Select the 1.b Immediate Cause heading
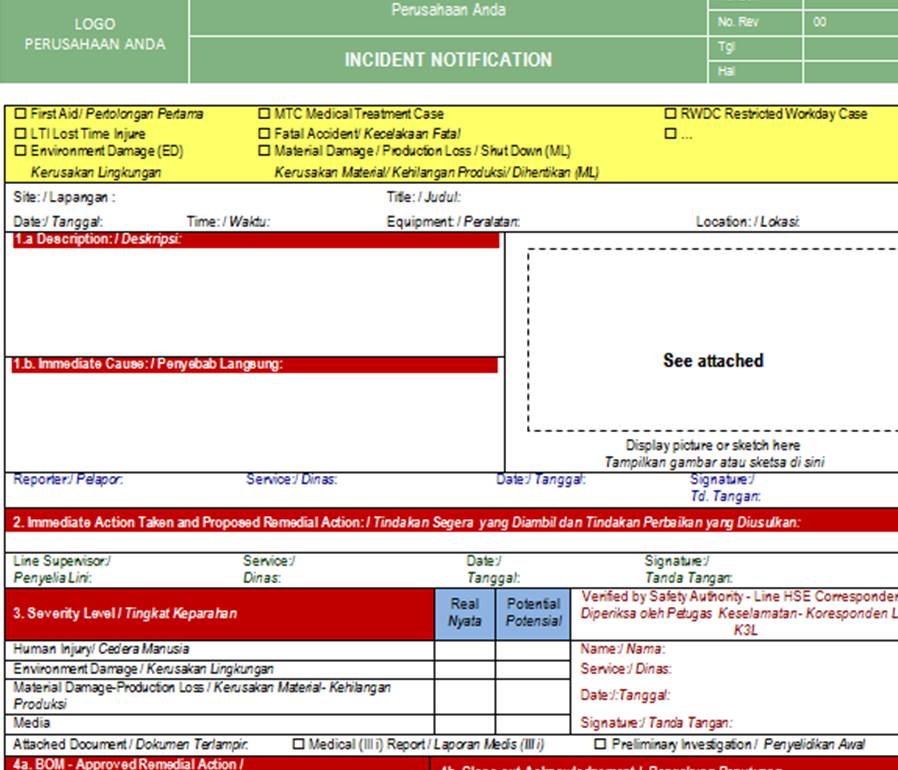This screenshot has height=770, width=898. (255, 365)
